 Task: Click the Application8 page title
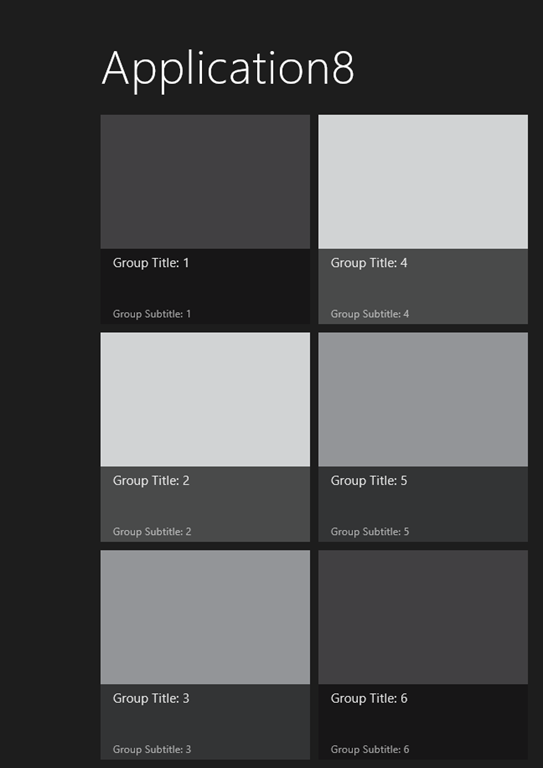click(228, 70)
